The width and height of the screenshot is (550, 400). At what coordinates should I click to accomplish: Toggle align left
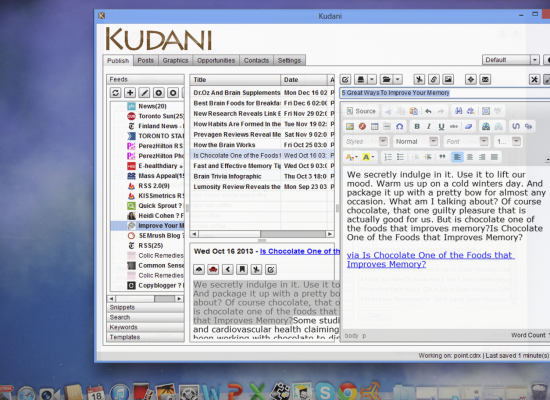tap(457, 157)
